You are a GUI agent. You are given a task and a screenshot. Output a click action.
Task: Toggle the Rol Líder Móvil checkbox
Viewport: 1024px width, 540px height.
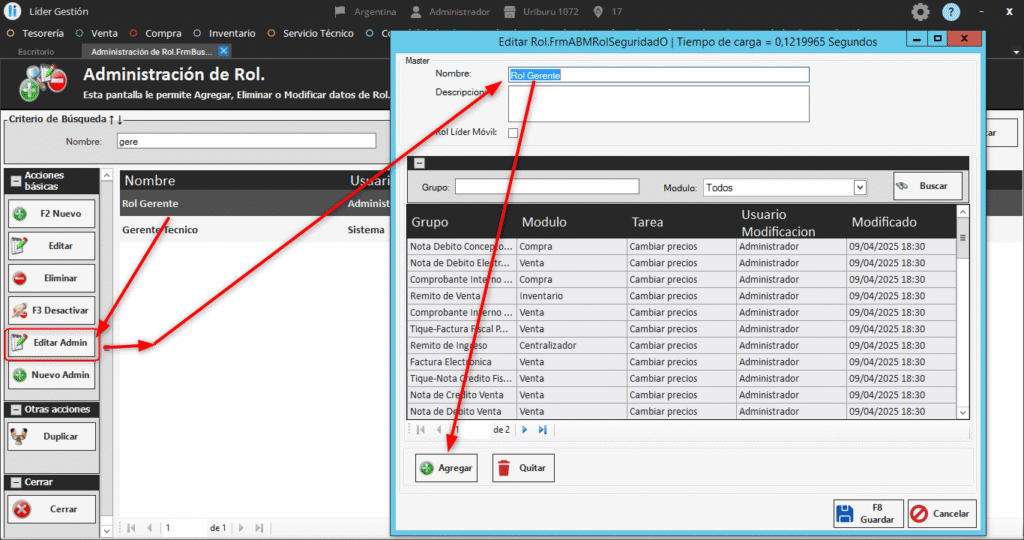513,132
